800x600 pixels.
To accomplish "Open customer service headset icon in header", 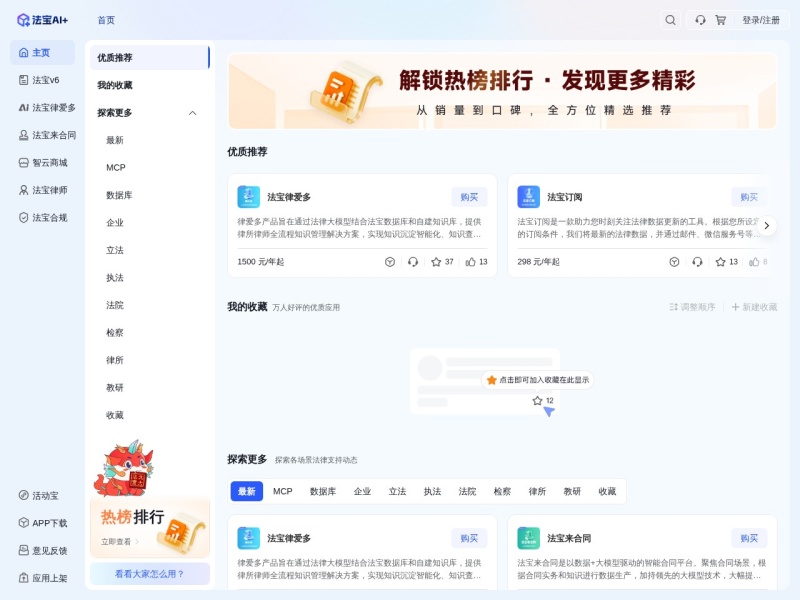I will click(700, 20).
